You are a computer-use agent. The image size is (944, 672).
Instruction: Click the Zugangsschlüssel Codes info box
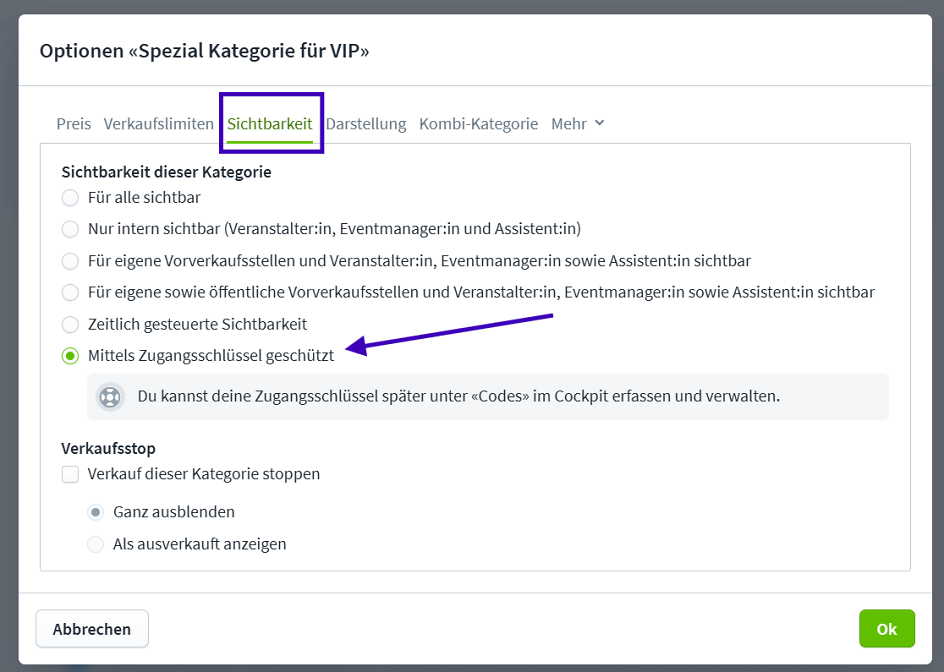click(487, 396)
